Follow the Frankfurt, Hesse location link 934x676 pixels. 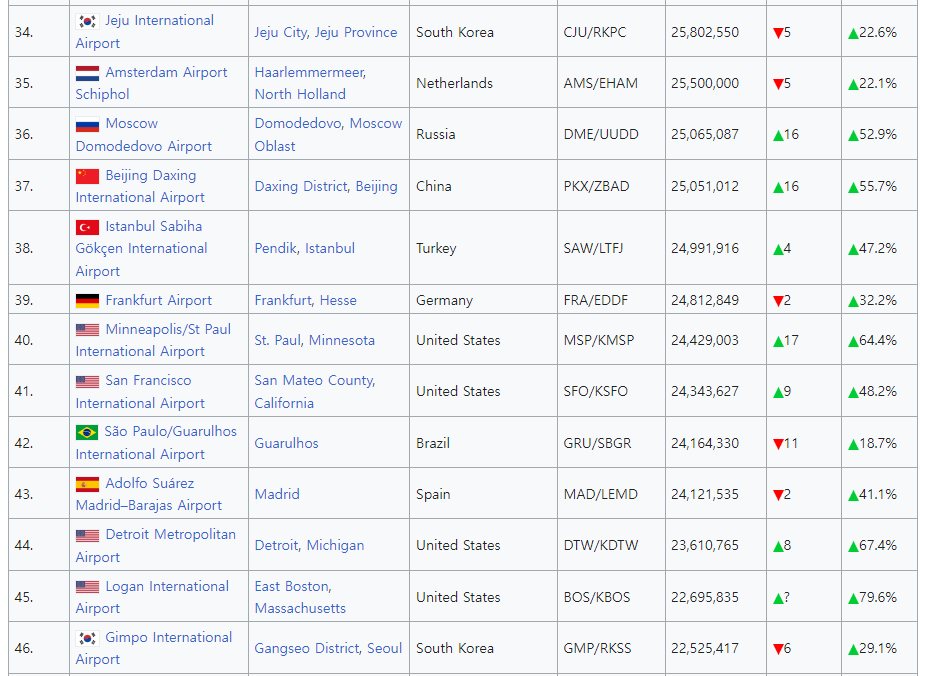point(306,300)
